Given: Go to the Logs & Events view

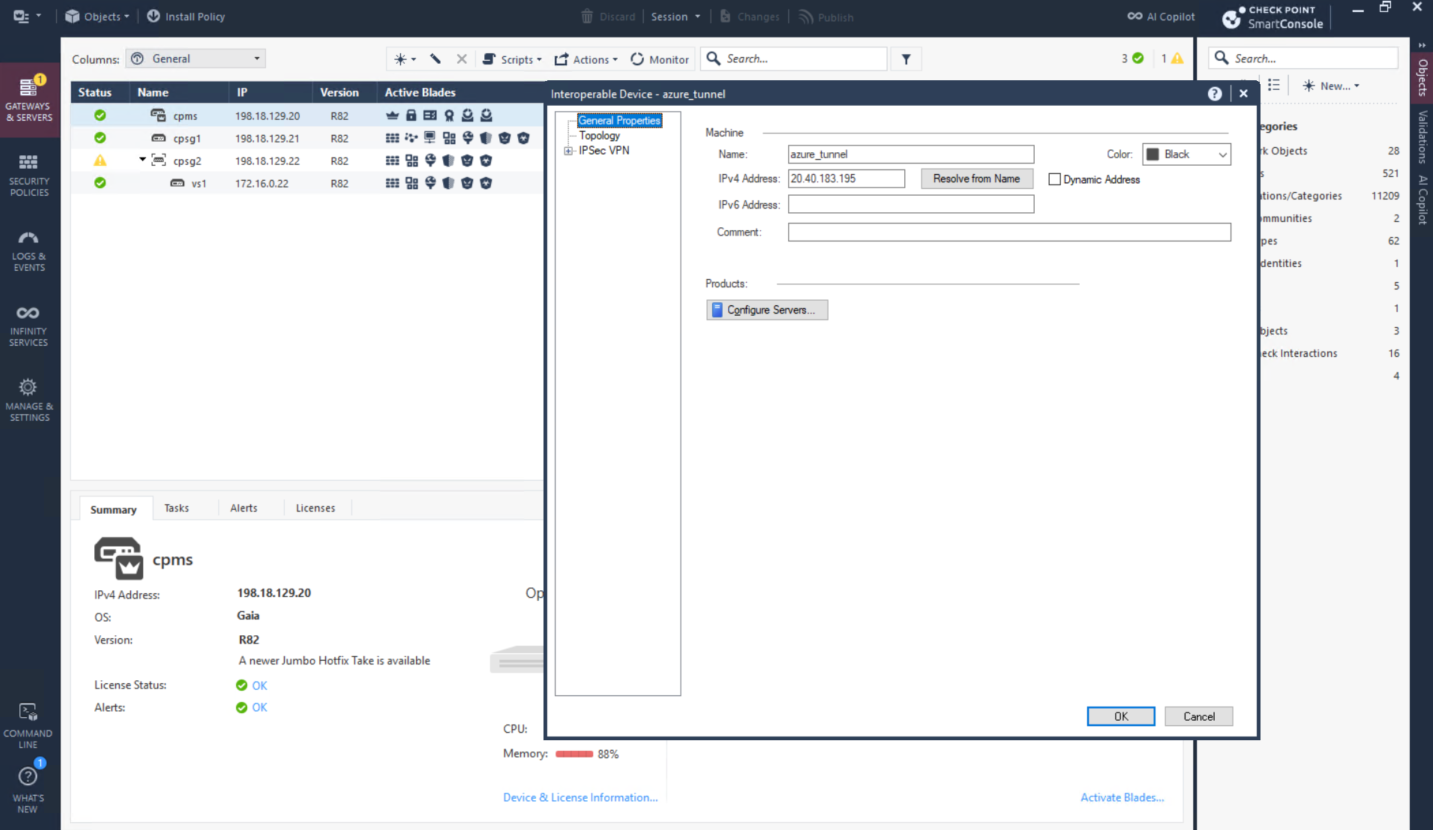Looking at the screenshot, I should pyautogui.click(x=28, y=250).
